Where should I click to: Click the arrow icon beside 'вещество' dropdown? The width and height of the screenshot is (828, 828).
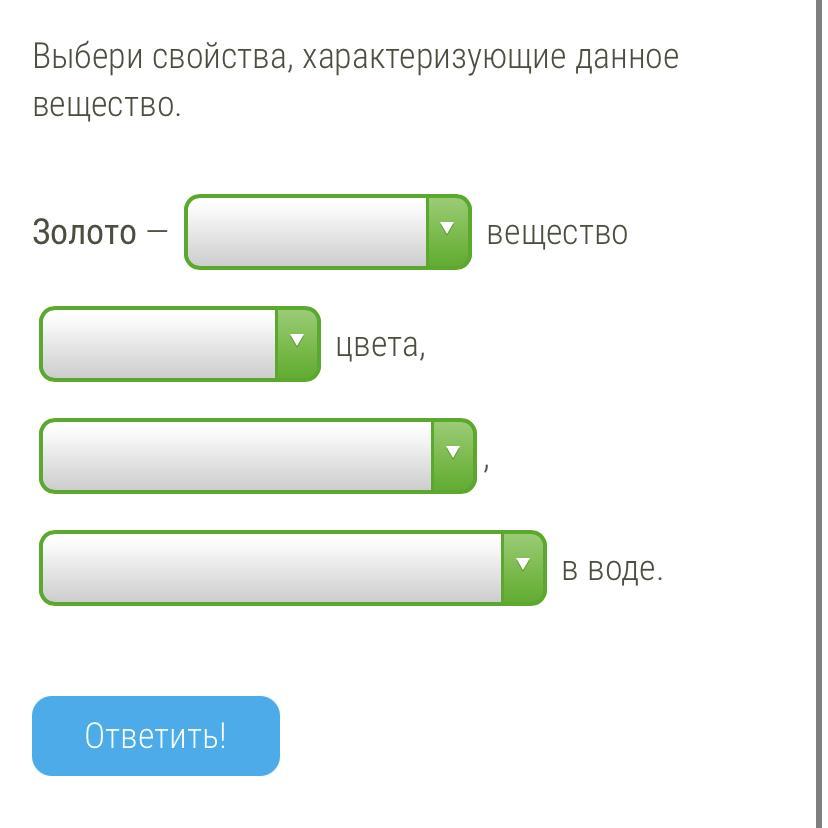click(448, 232)
